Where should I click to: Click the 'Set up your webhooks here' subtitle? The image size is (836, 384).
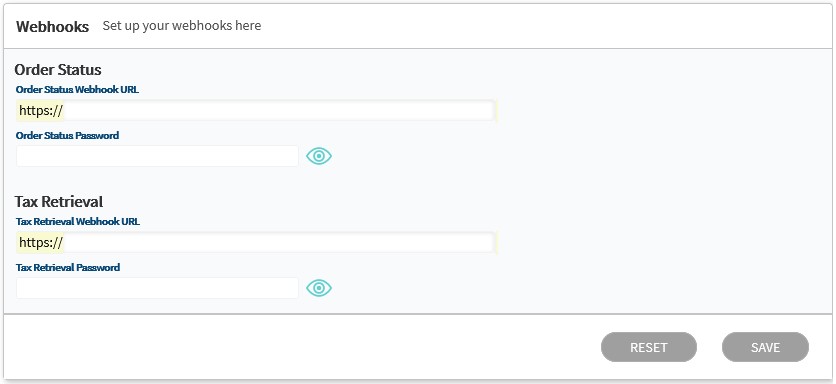point(182,26)
